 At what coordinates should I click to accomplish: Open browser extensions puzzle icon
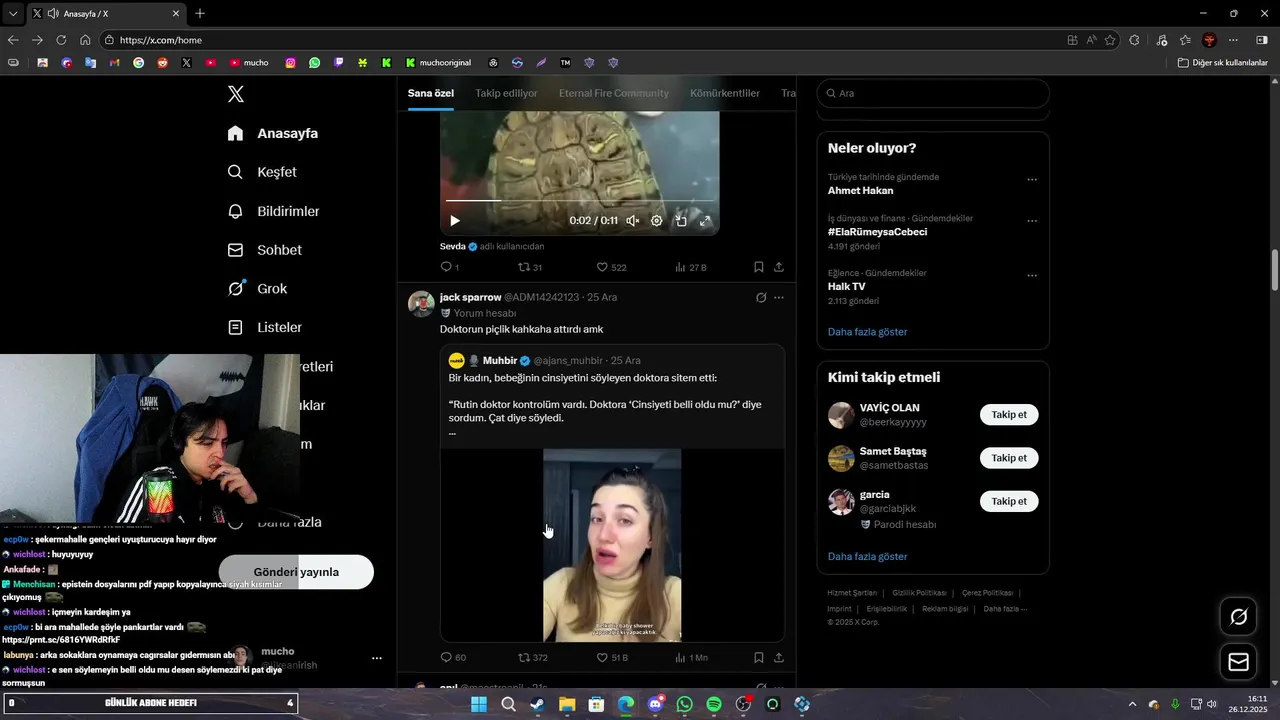click(1134, 40)
